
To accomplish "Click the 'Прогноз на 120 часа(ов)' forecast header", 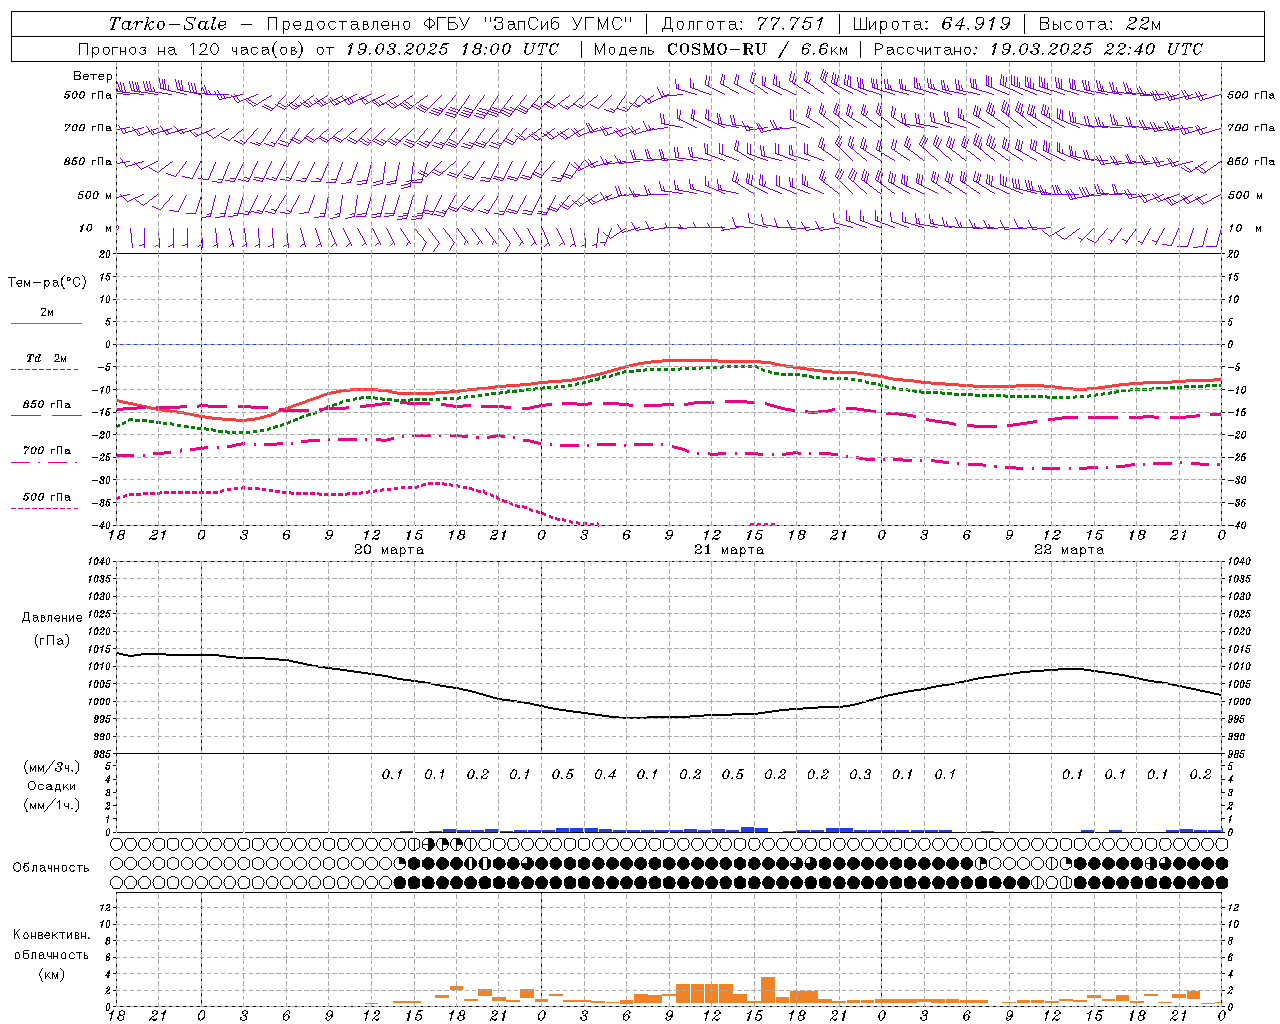I will 193,49.
